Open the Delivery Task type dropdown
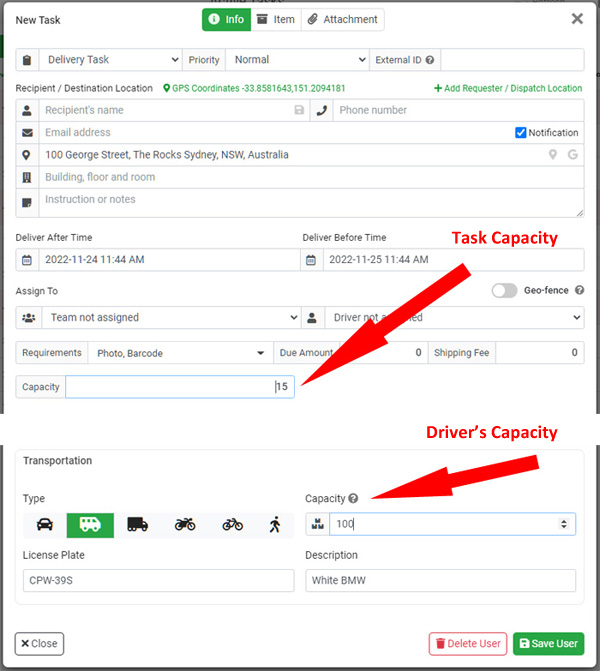The image size is (600, 671). [x=111, y=59]
